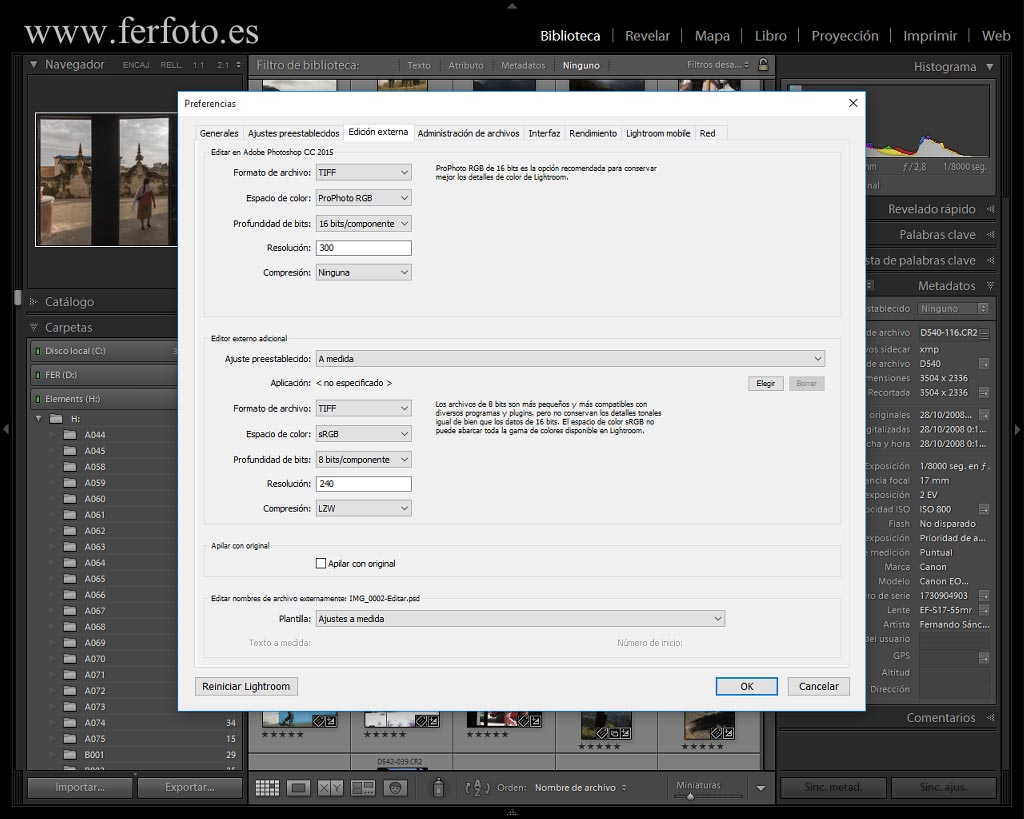Open Compresión Ninguna dropdown

364,272
